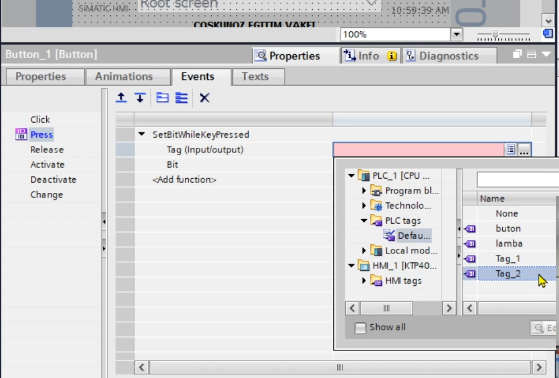Move the zoom slider handle
The height and width of the screenshot is (378, 559).
[495, 34]
